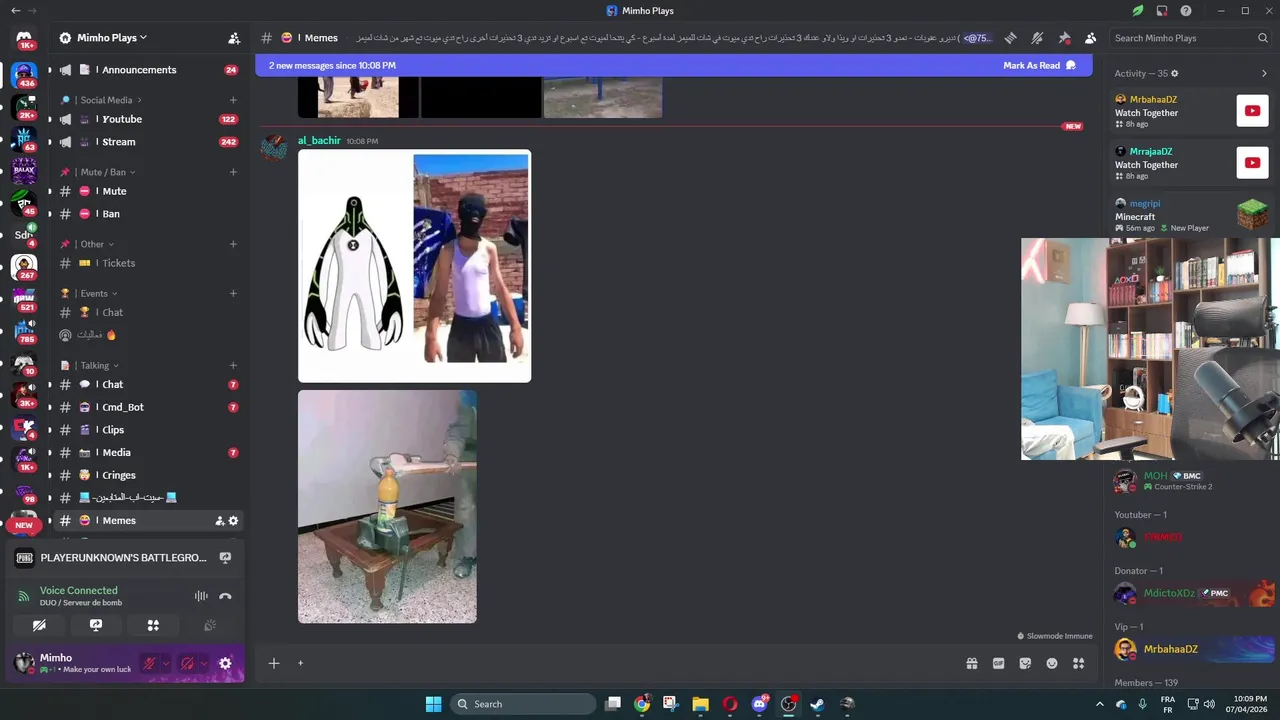The image size is (1280, 720).
Task: Open the Cringes channel
Action: click(147, 475)
